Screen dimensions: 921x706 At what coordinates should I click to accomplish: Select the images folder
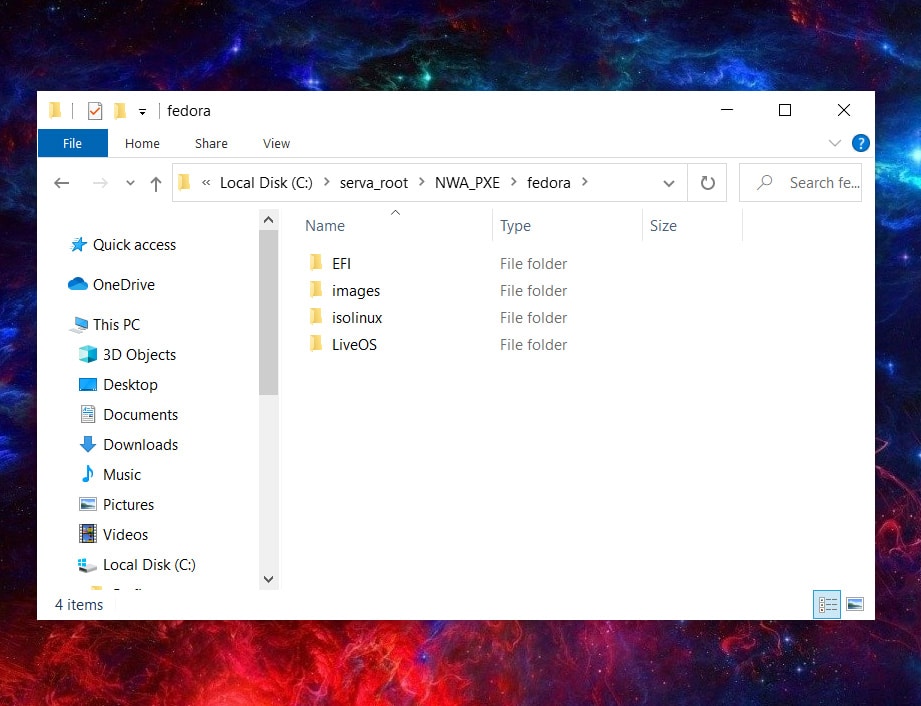point(356,291)
